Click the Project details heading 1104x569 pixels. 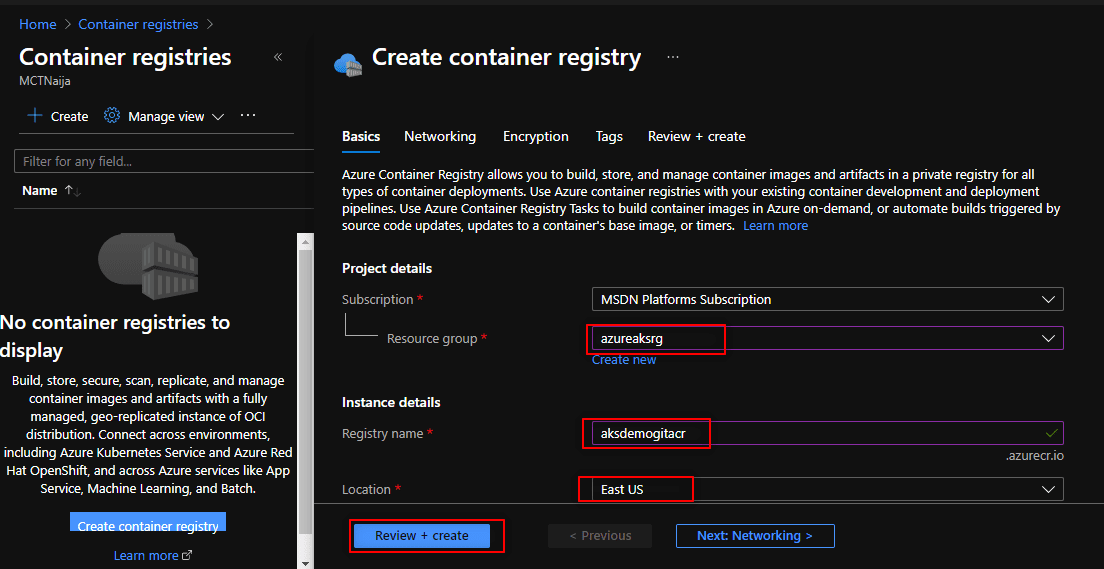coord(387,268)
